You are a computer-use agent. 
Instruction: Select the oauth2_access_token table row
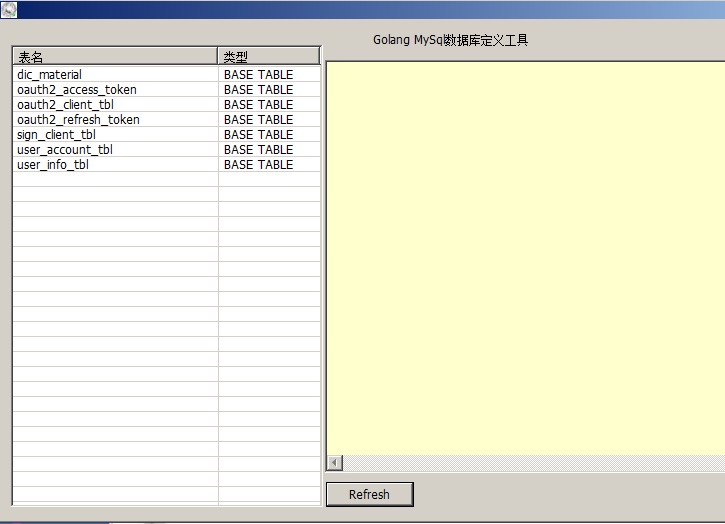[77, 90]
